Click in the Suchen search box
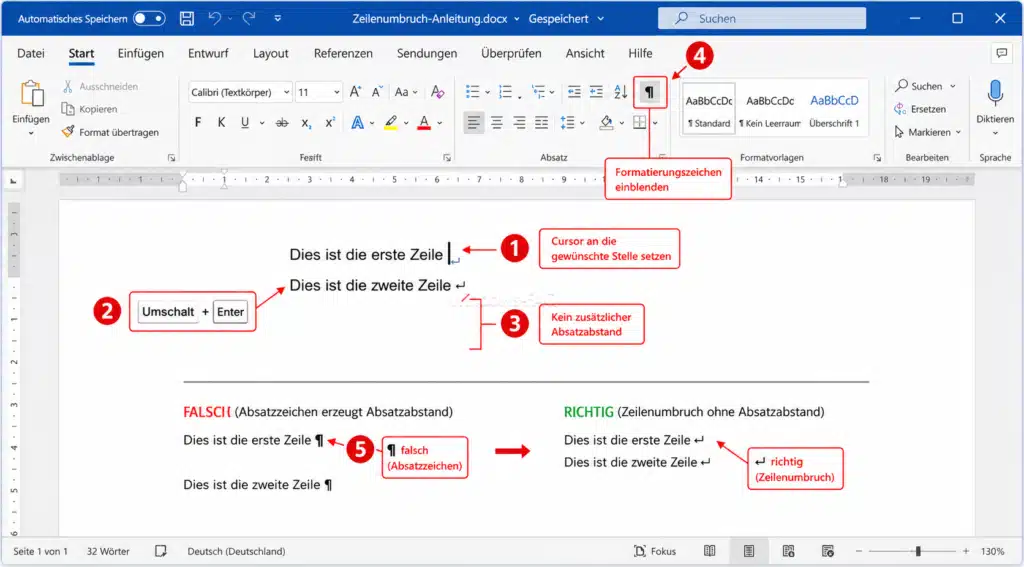 pyautogui.click(x=761, y=18)
